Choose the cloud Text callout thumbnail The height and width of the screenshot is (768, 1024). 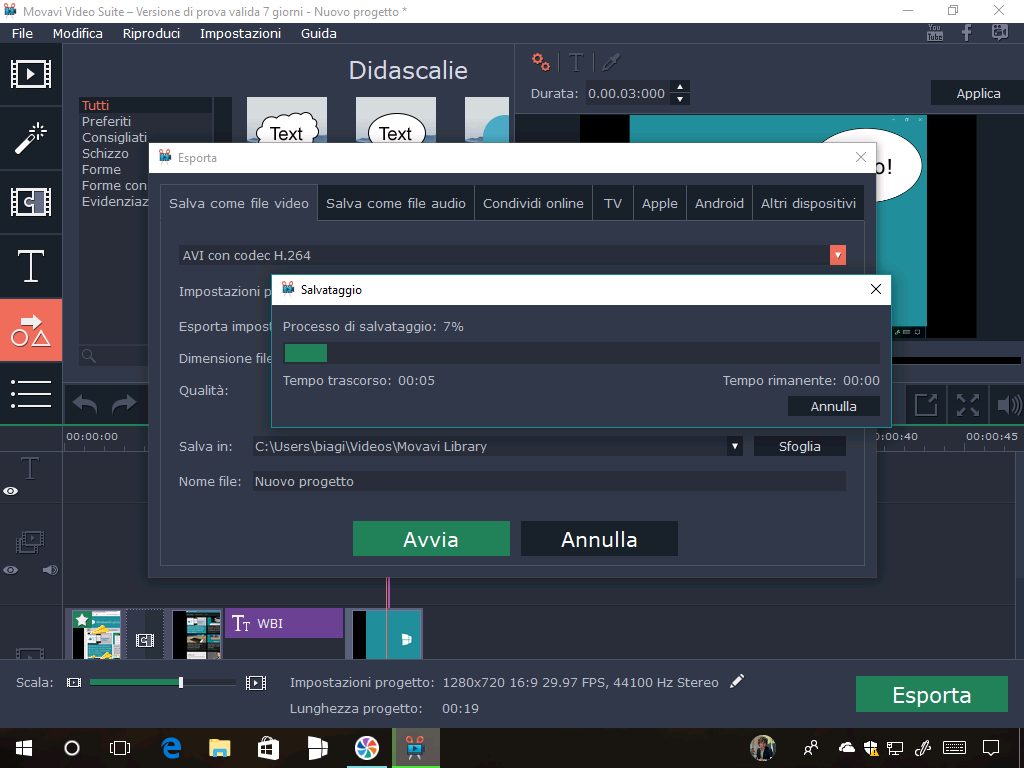click(287, 120)
